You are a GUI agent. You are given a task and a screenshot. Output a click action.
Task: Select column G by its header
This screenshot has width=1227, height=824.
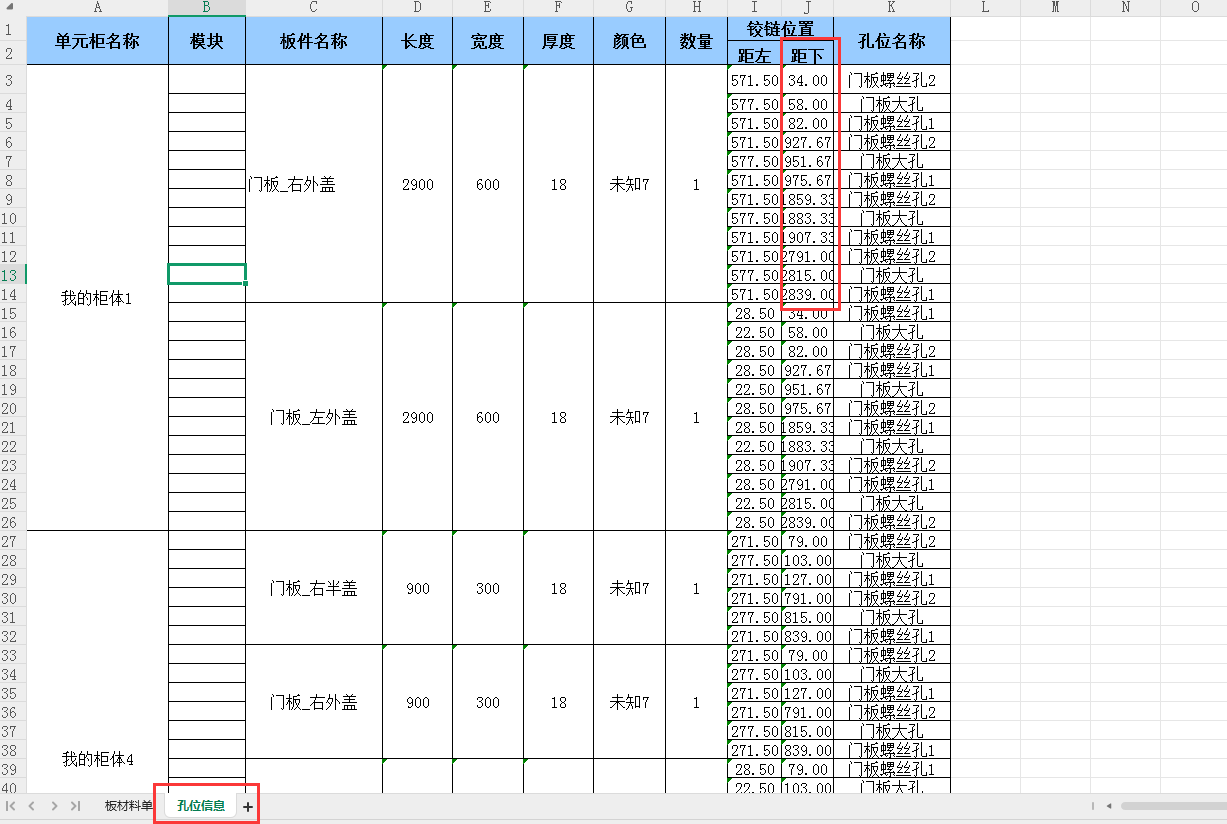(629, 7)
